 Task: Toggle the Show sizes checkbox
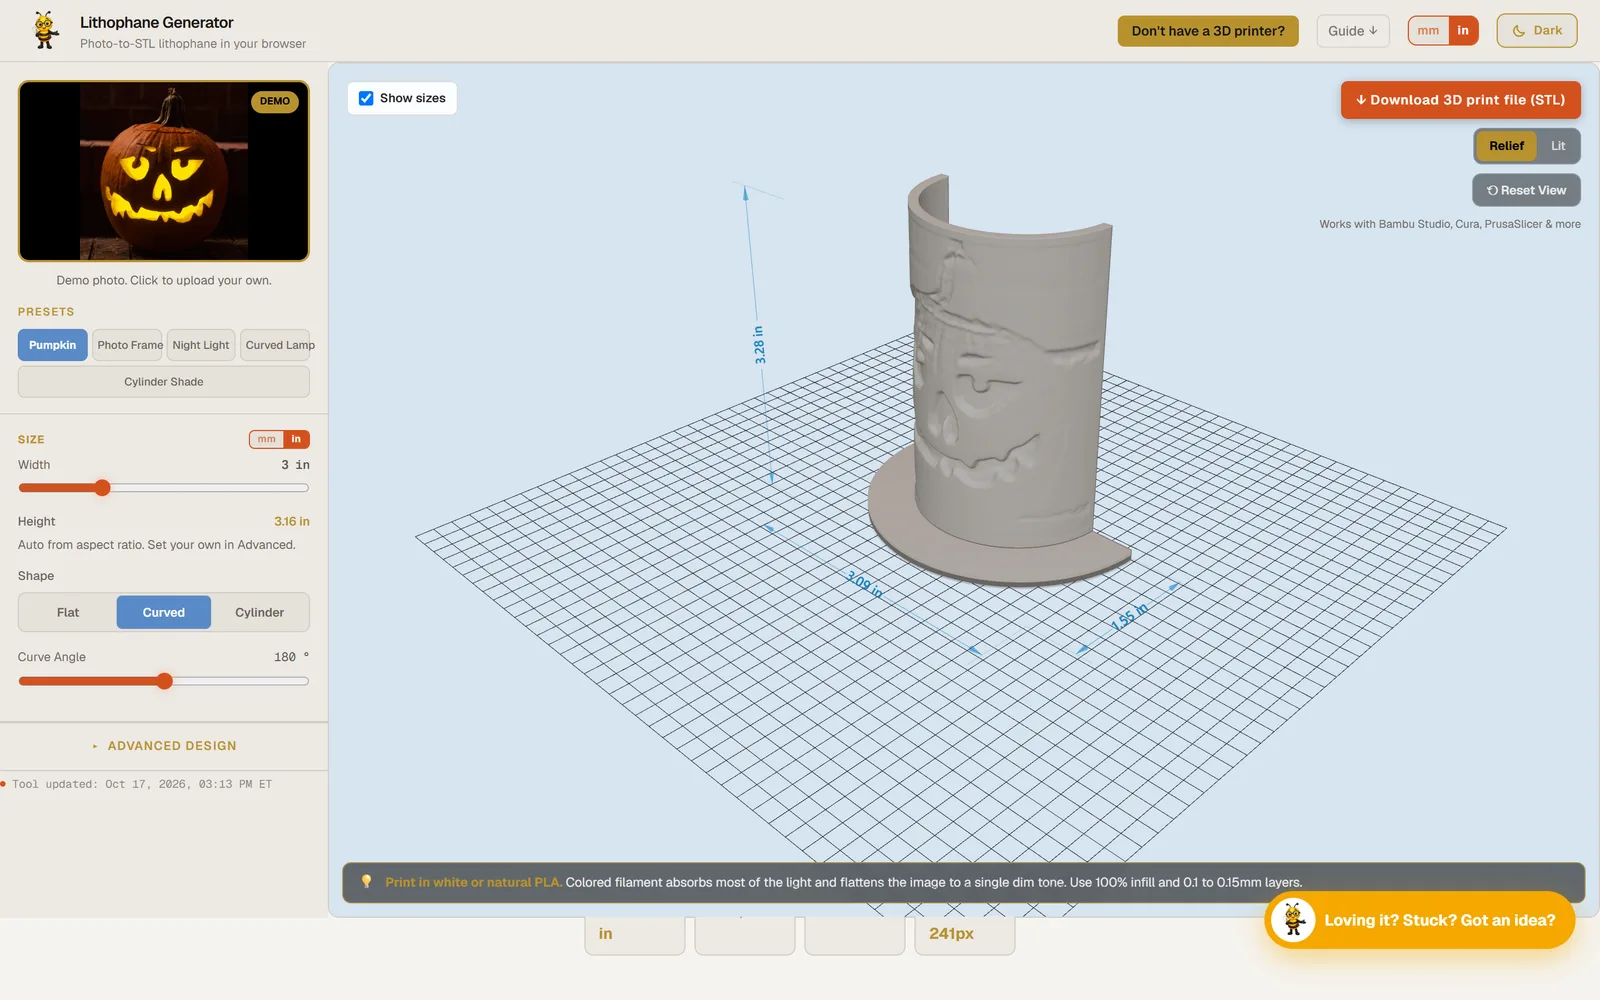click(366, 98)
